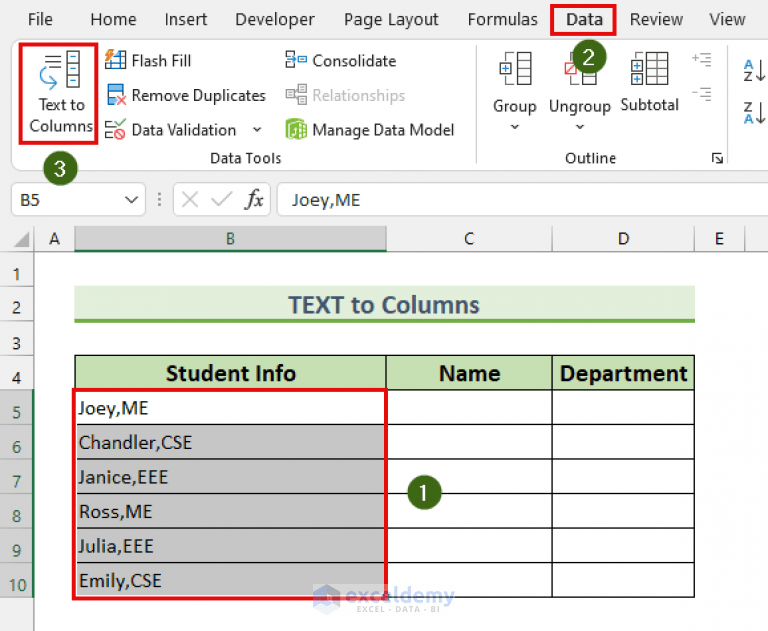Select the Data tab
Image resolution: width=768 pixels, height=631 pixels.
coord(584,20)
